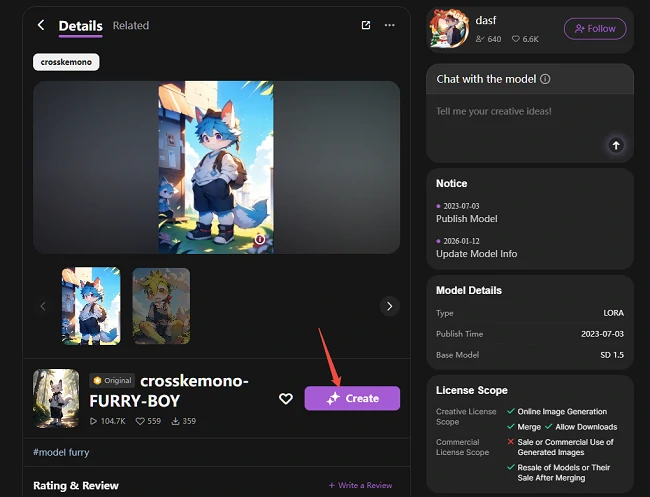Open the dasf username link
The width and height of the screenshot is (650, 497).
[x=486, y=20]
